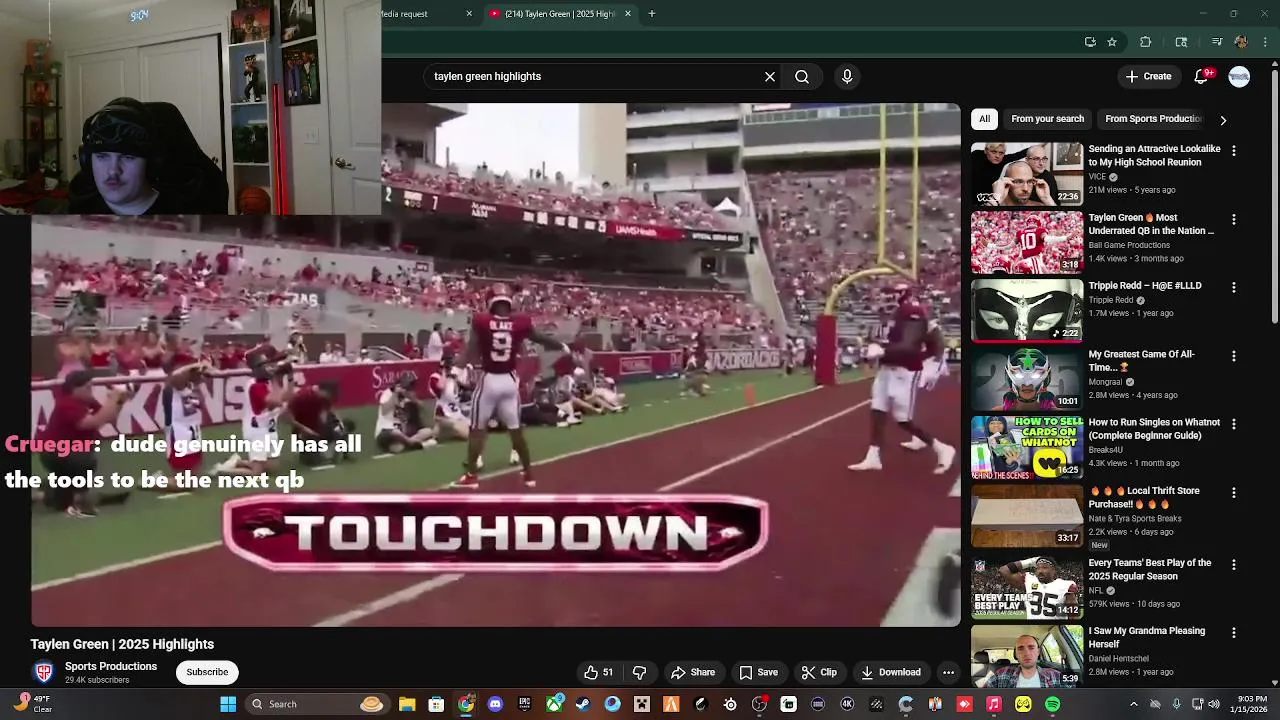The image size is (1280, 720).
Task: Click the video title Taylen Green 2025 Highlights
Action: pos(122,644)
